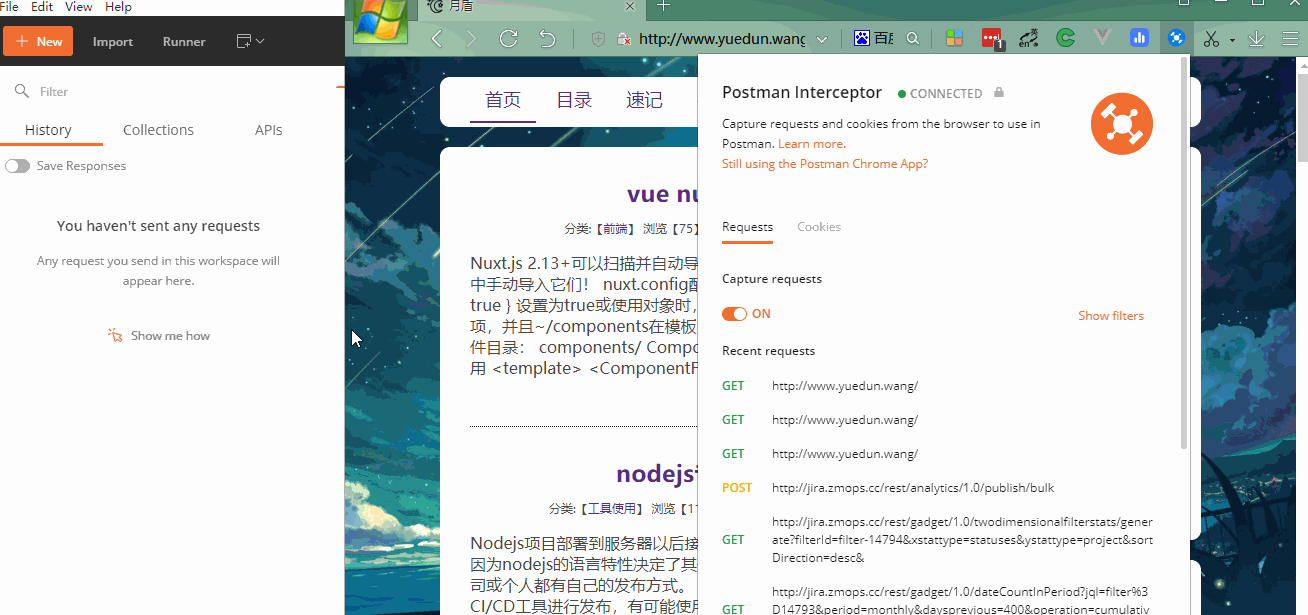Screen dimensions: 1308x615
Task: Click the orange New button
Action: coord(38,41)
